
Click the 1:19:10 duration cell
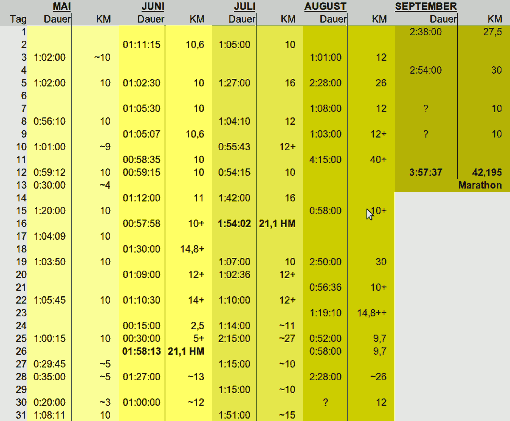(325, 313)
